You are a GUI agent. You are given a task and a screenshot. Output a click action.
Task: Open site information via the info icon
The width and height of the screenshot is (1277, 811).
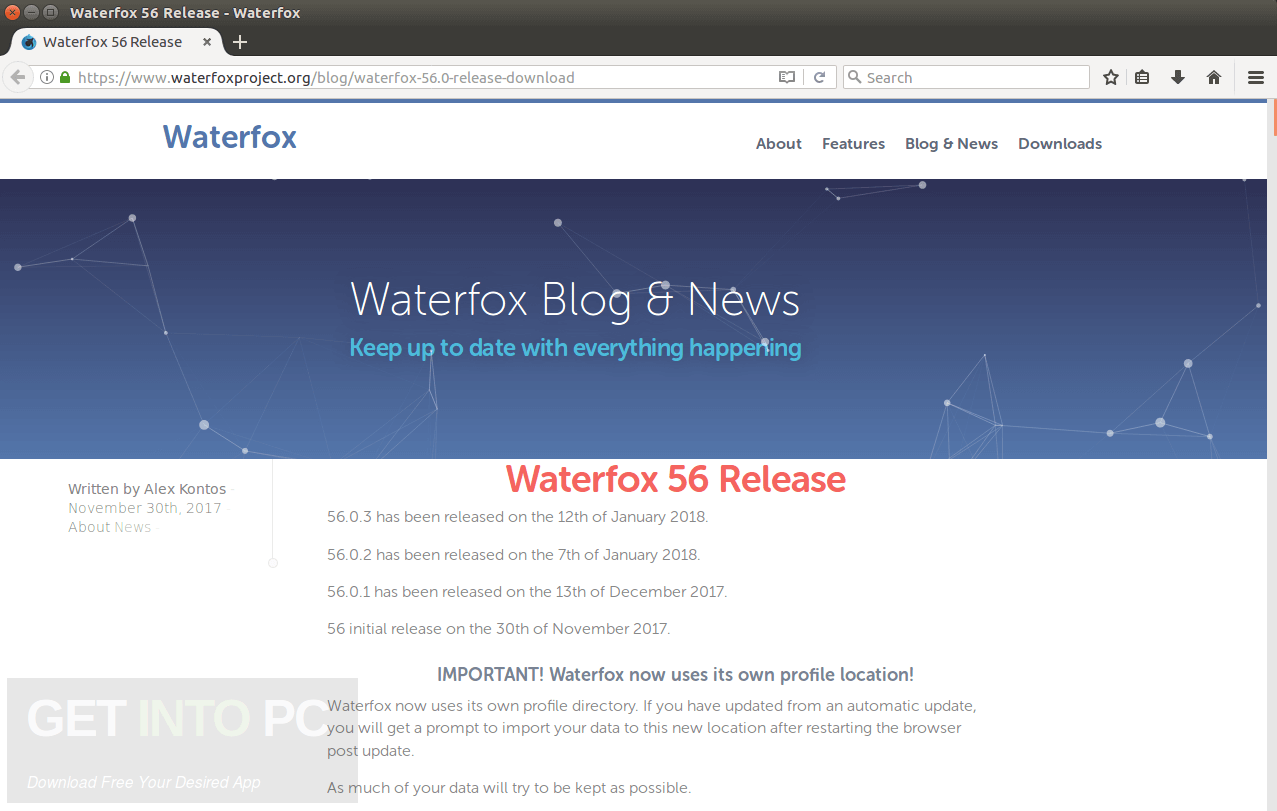pyautogui.click(x=46, y=77)
